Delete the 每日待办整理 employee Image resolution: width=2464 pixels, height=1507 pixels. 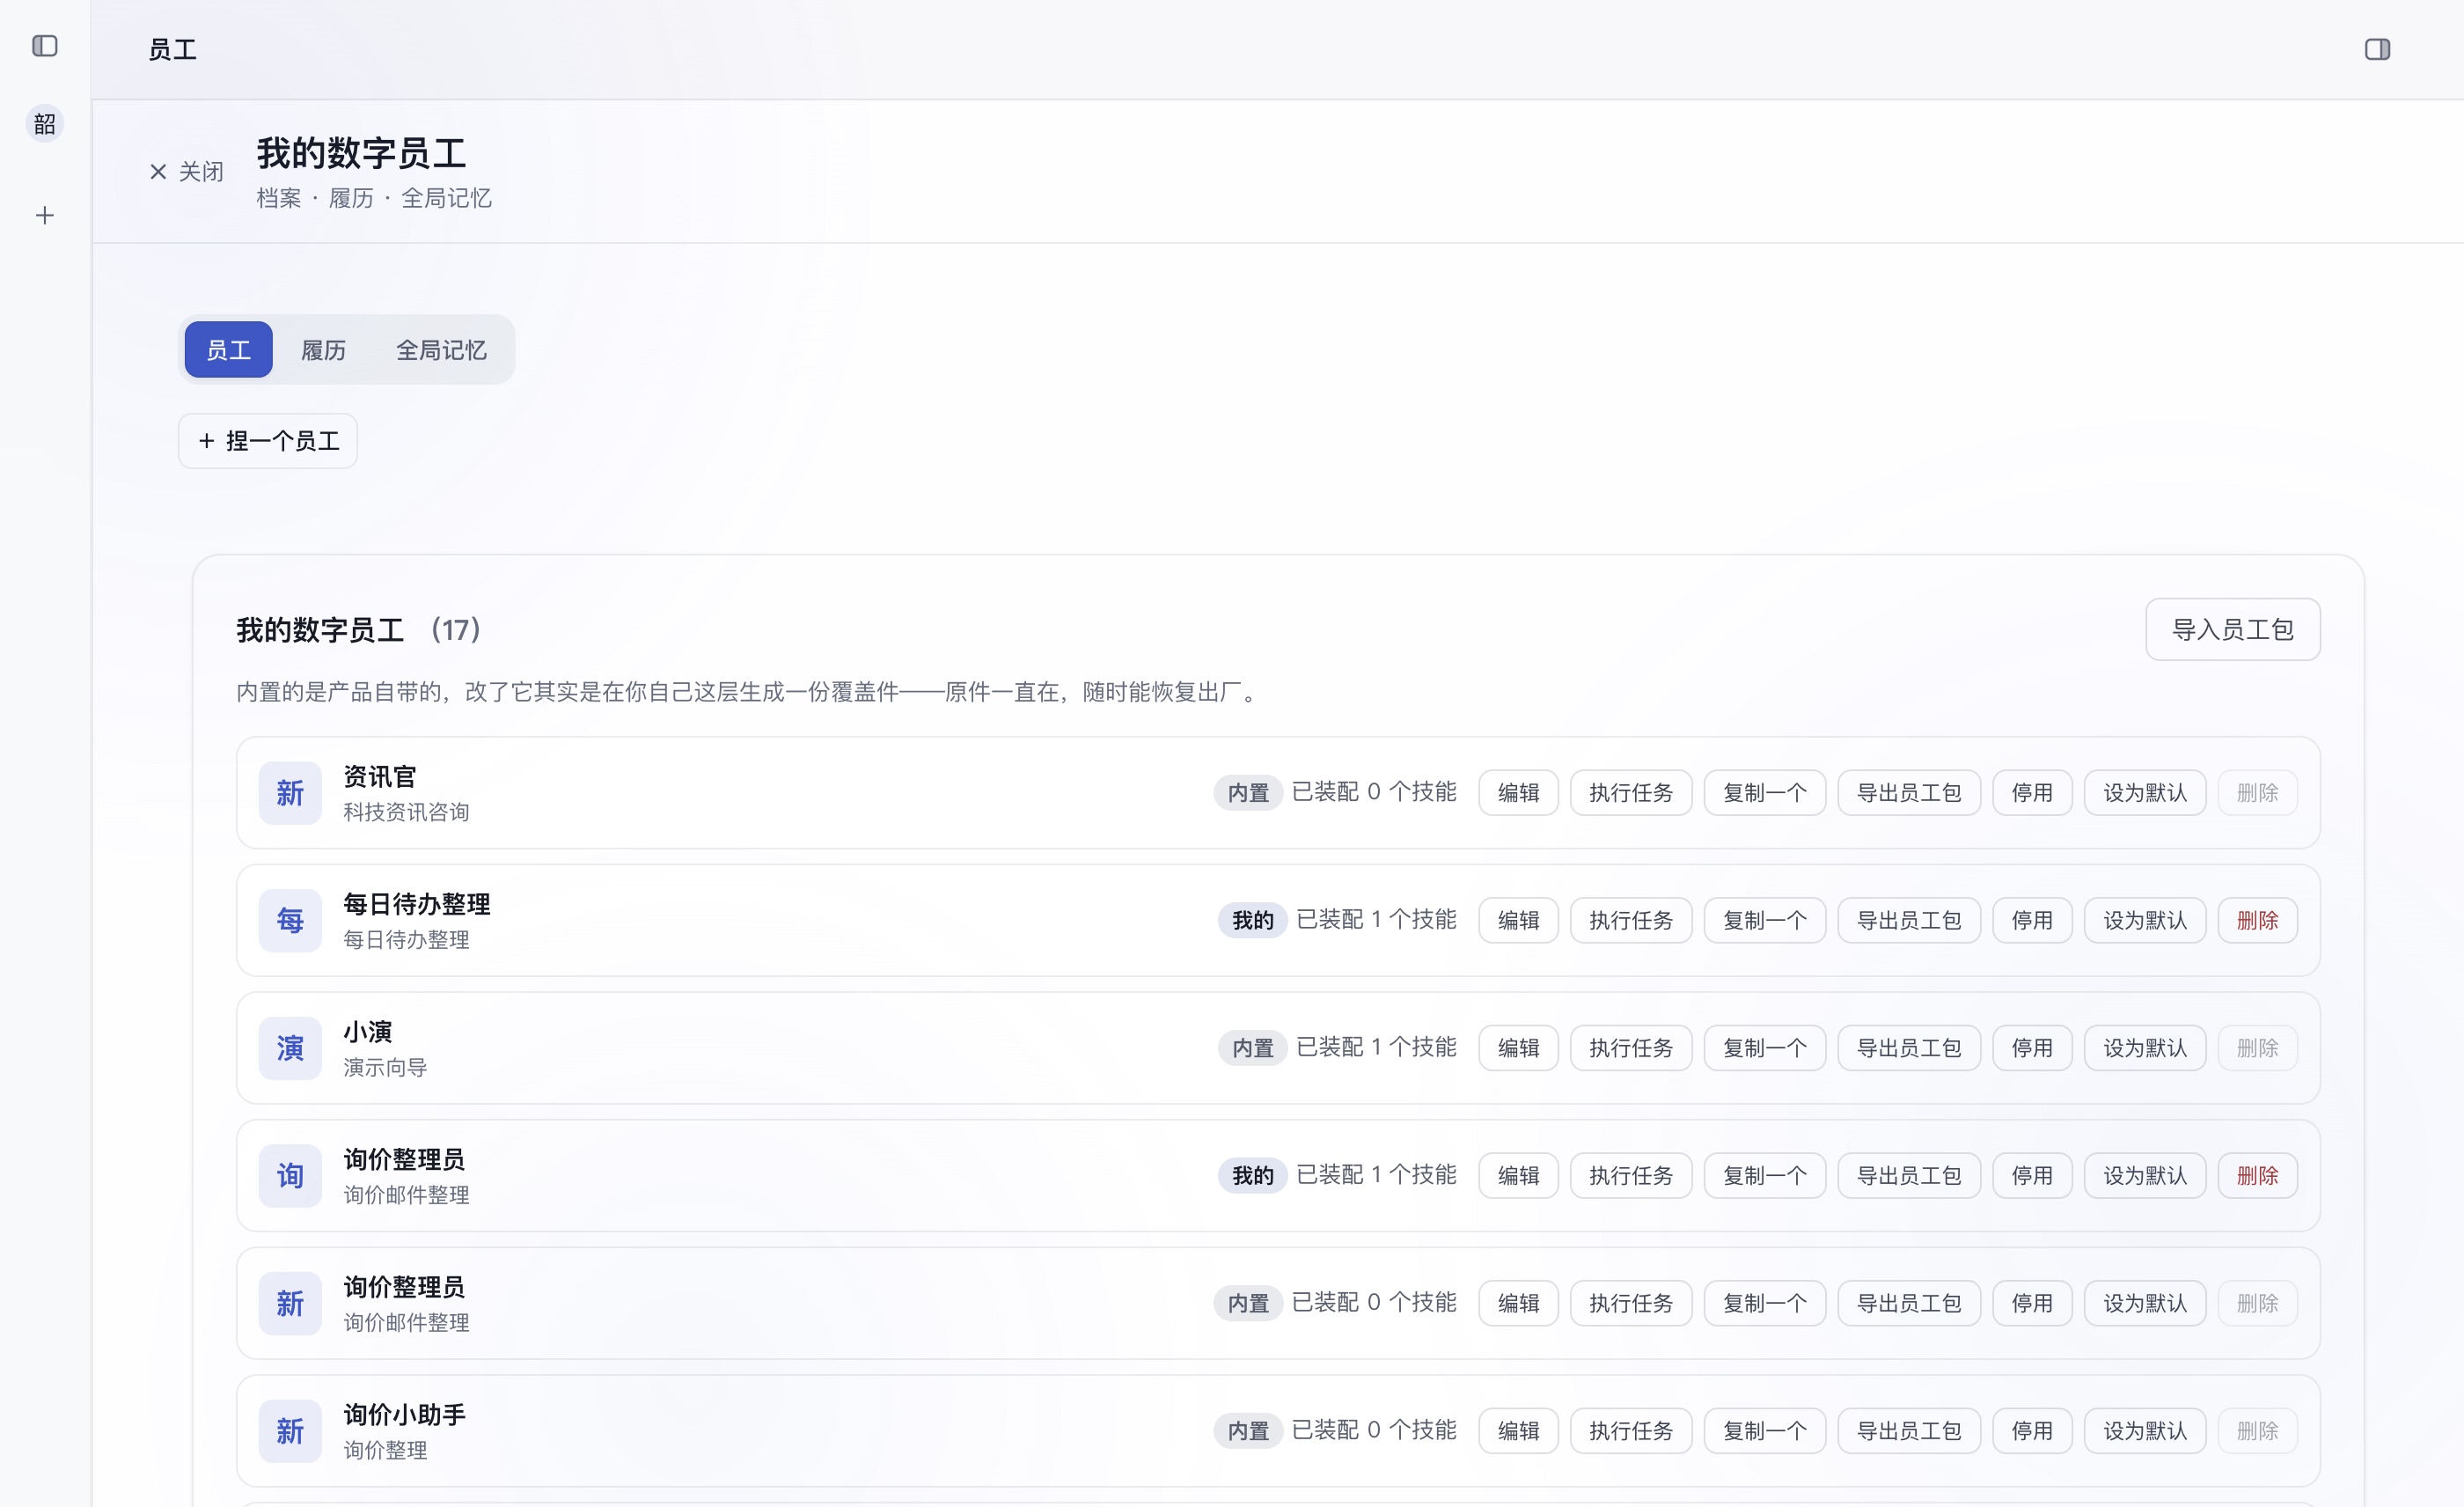pyautogui.click(x=2257, y=920)
